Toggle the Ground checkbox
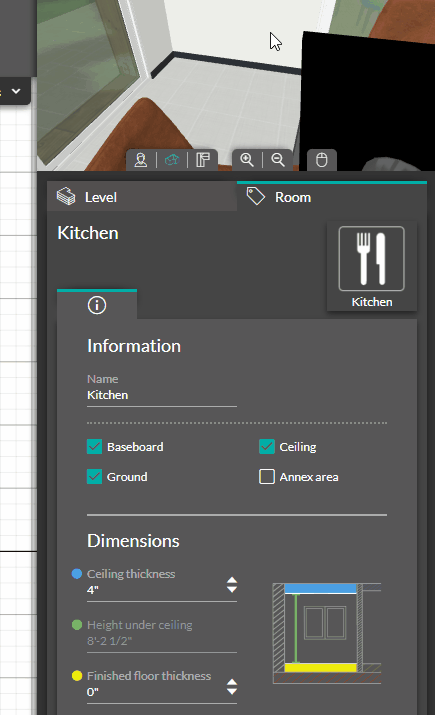435x715 pixels. tap(94, 477)
